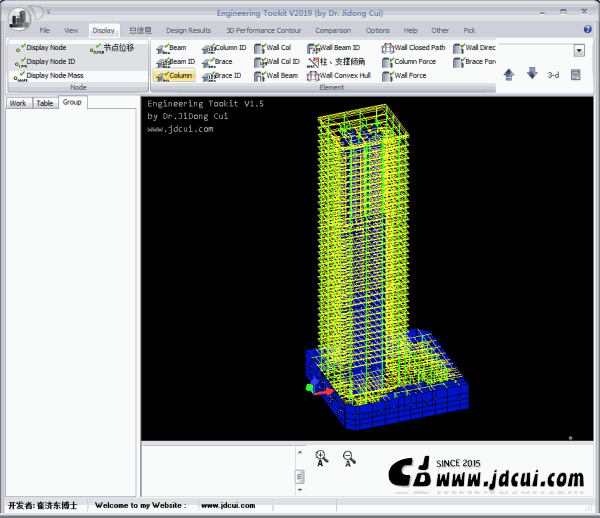Toggle Display Node ID option
Image resolution: width=600 pixels, height=518 pixels.
(x=45, y=62)
